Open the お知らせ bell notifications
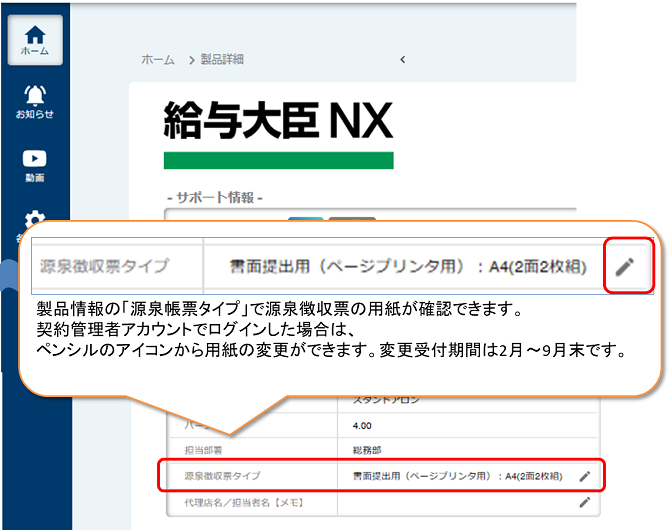This screenshot has height=530, width=670. pos(34,101)
